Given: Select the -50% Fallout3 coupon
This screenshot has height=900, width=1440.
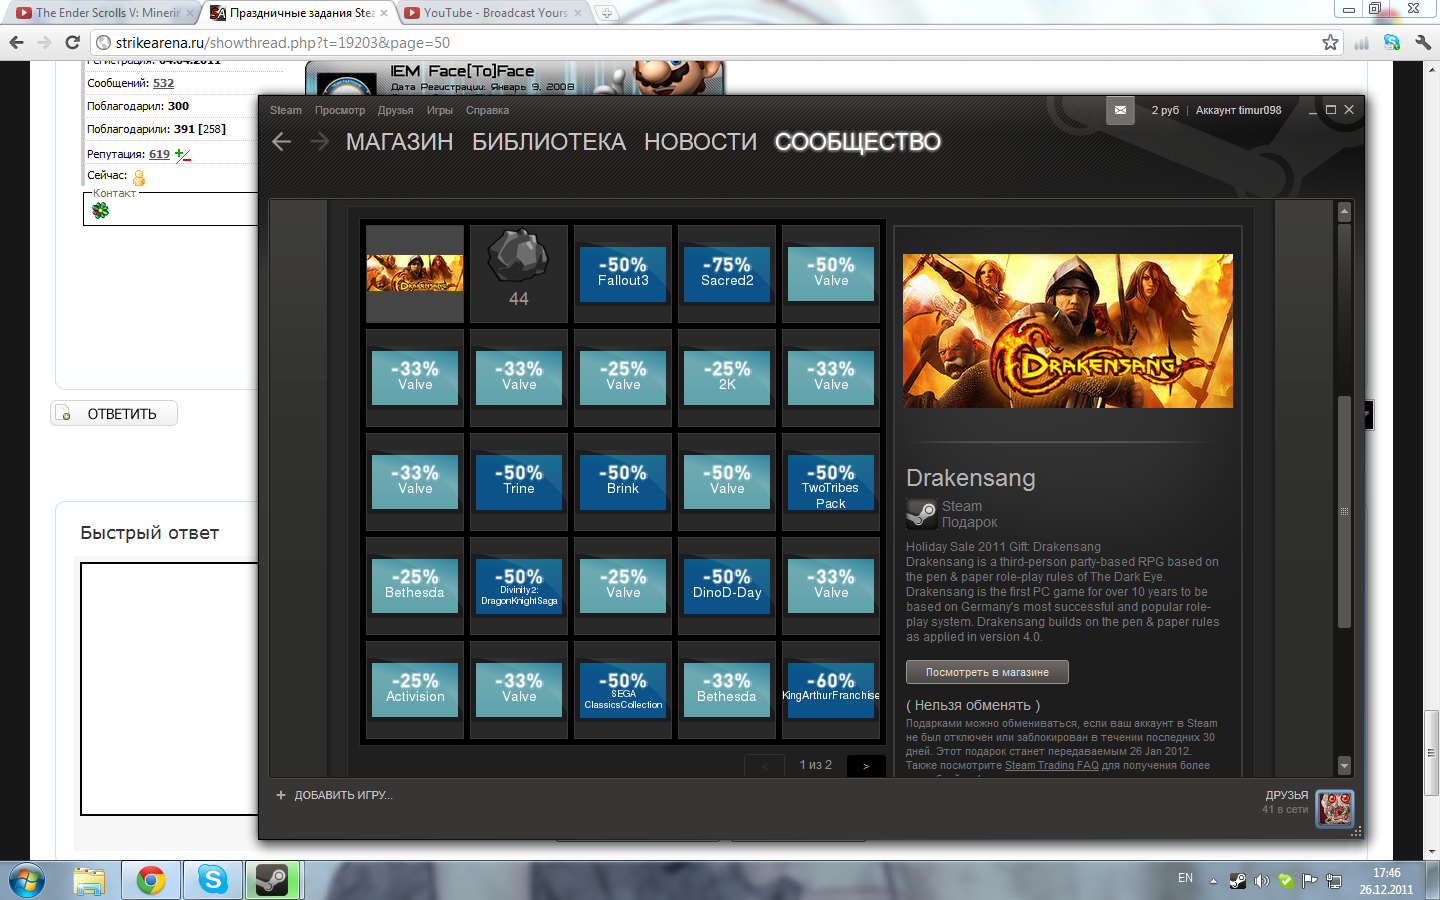Looking at the screenshot, I should point(623,273).
